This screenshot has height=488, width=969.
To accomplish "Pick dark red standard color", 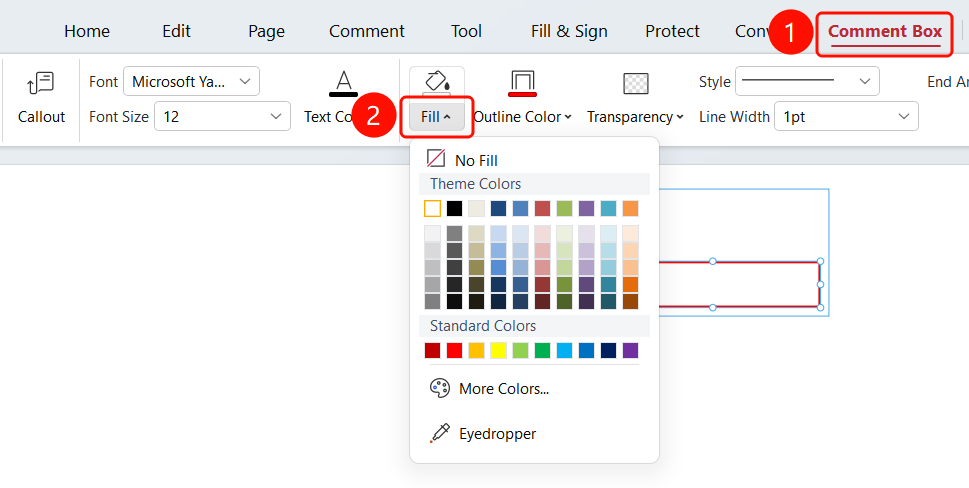I will click(x=433, y=351).
